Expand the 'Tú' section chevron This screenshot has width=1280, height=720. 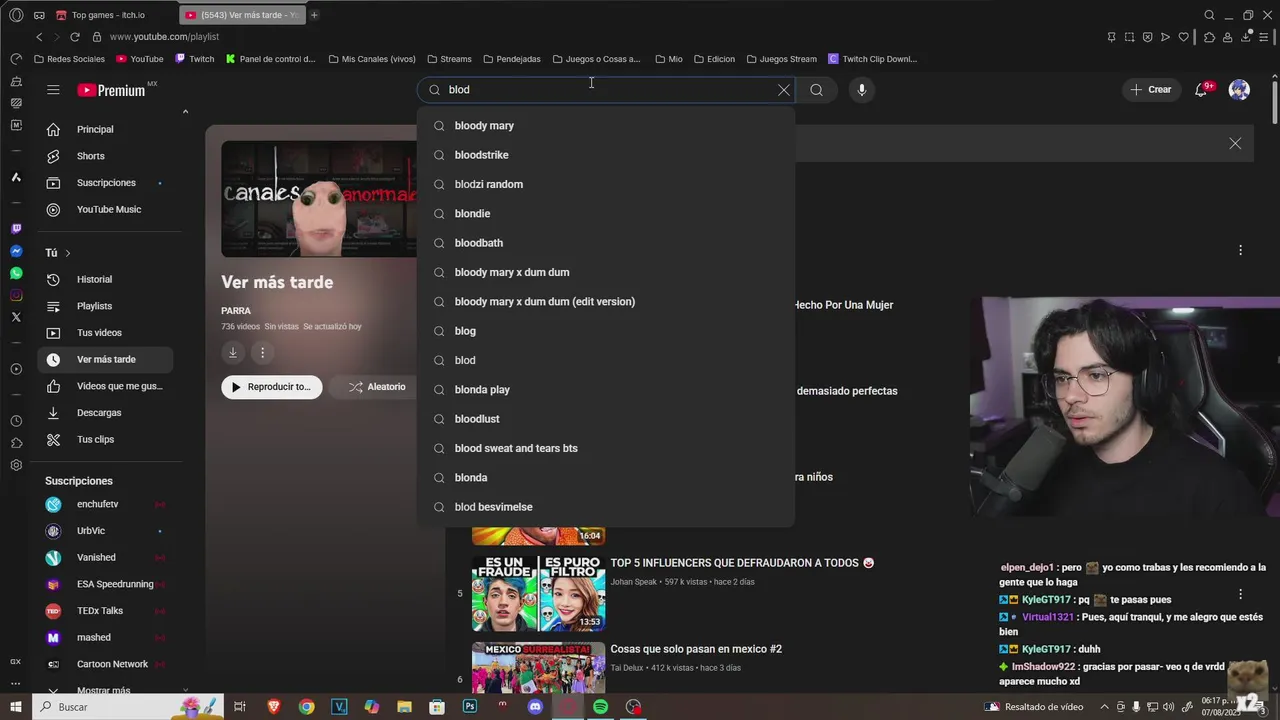68,253
